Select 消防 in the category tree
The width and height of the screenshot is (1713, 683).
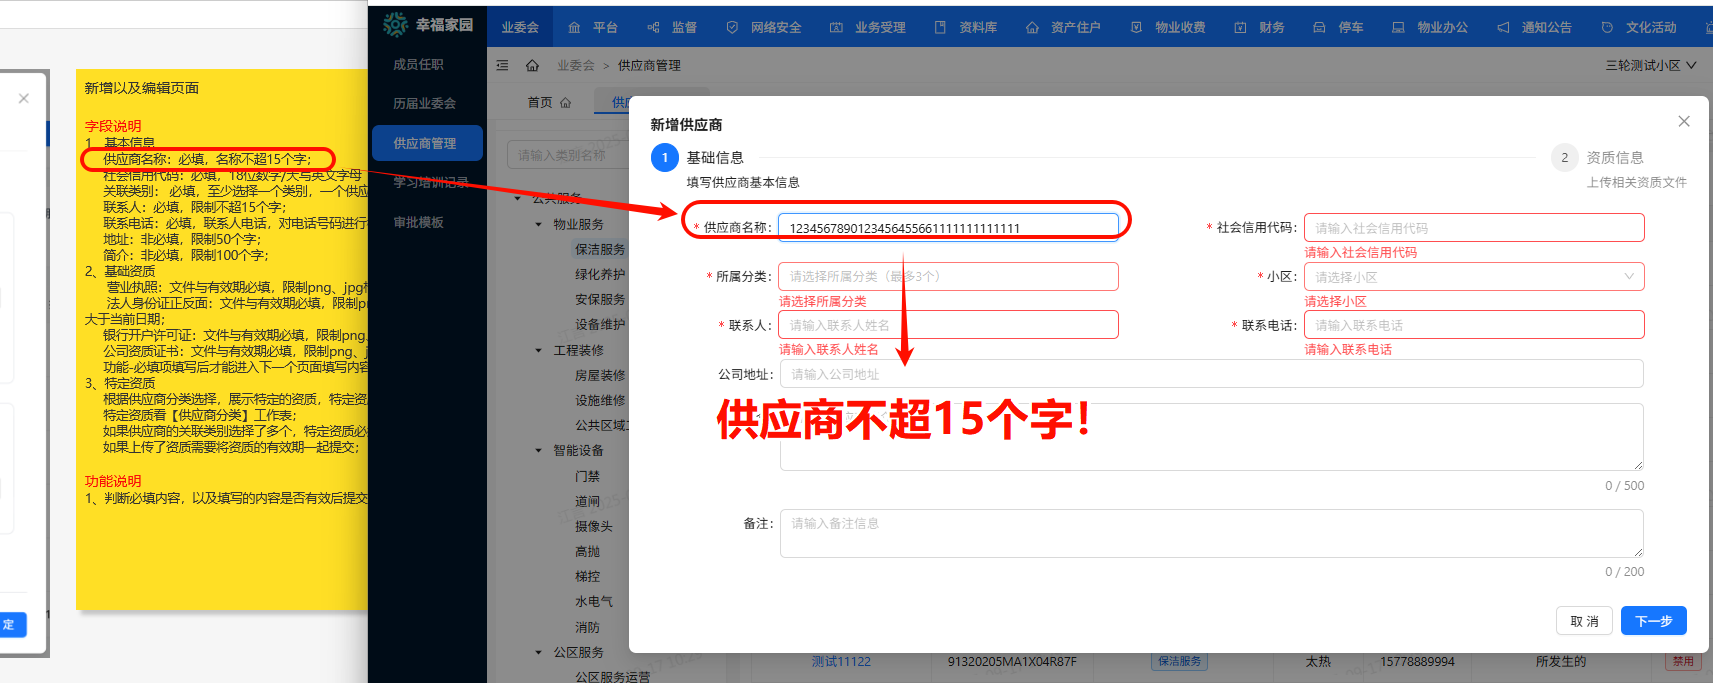pyautogui.click(x=588, y=627)
